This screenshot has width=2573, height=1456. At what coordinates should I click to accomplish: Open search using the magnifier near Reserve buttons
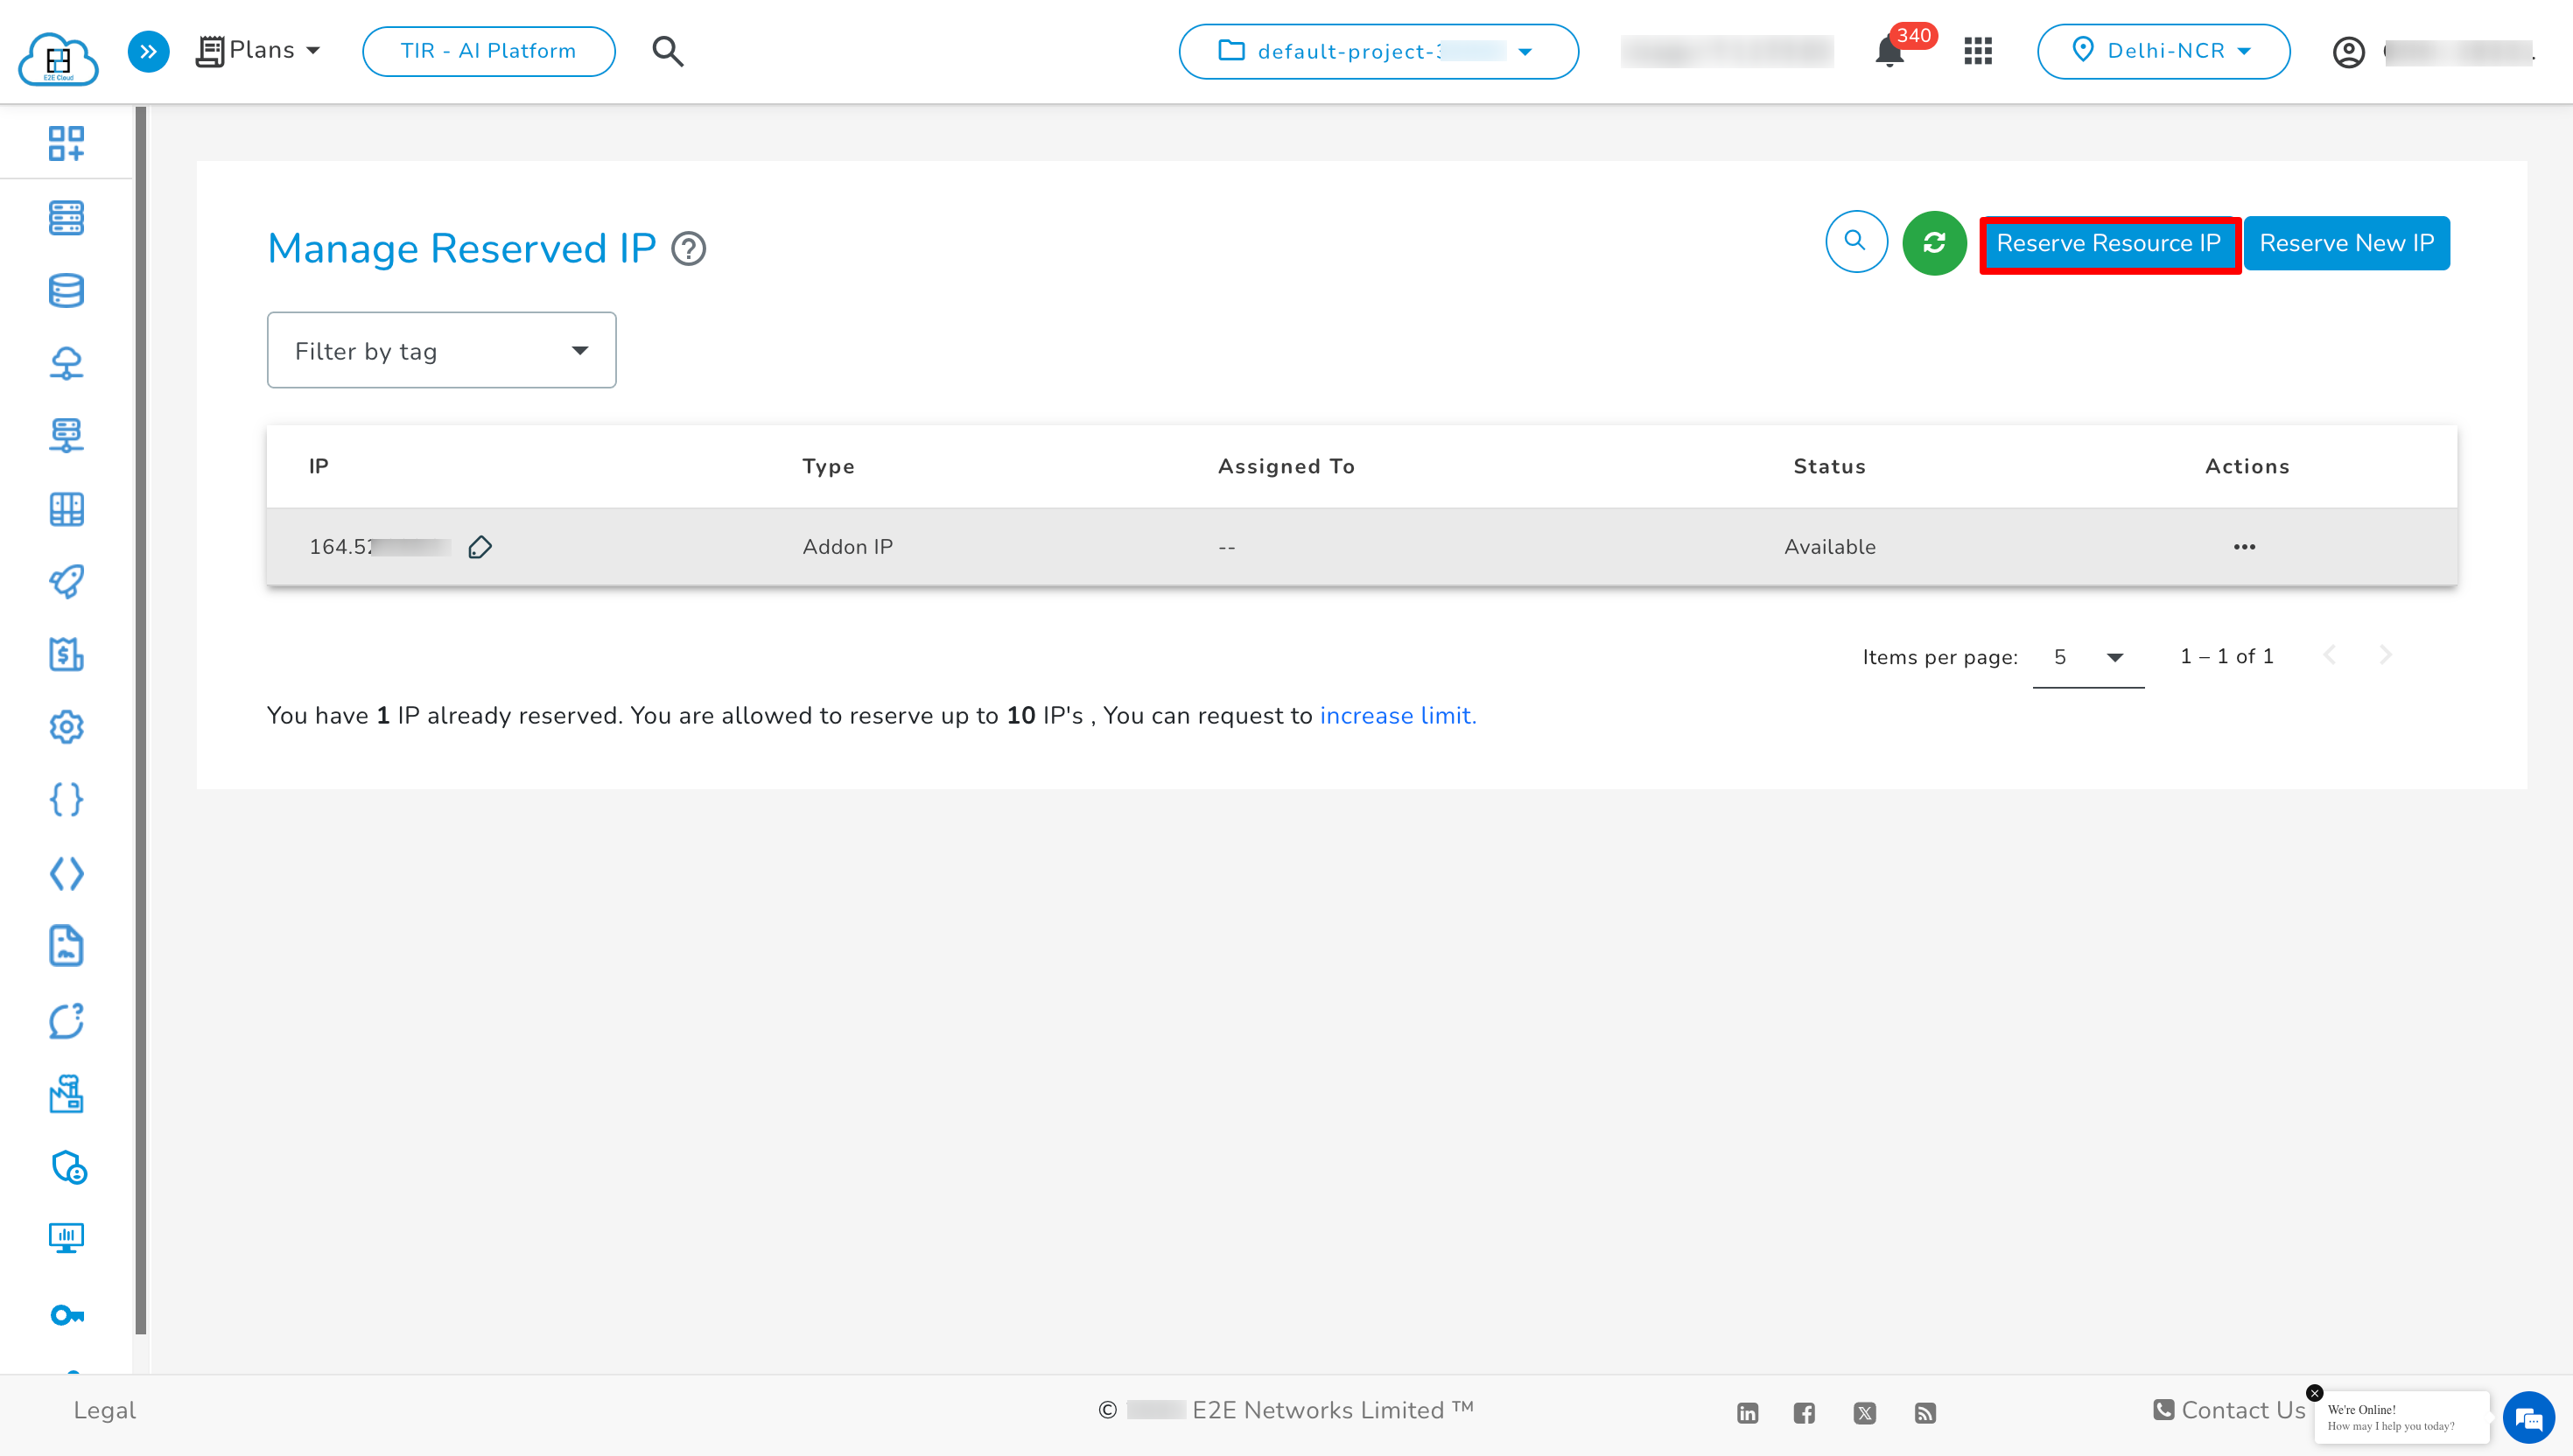click(1856, 242)
